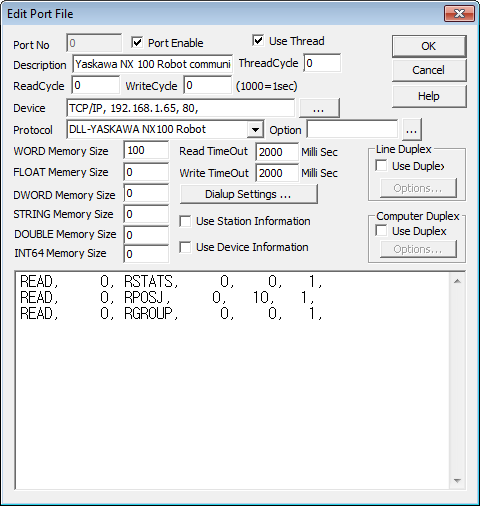Open the Help button
The width and height of the screenshot is (480, 506).
(429, 96)
